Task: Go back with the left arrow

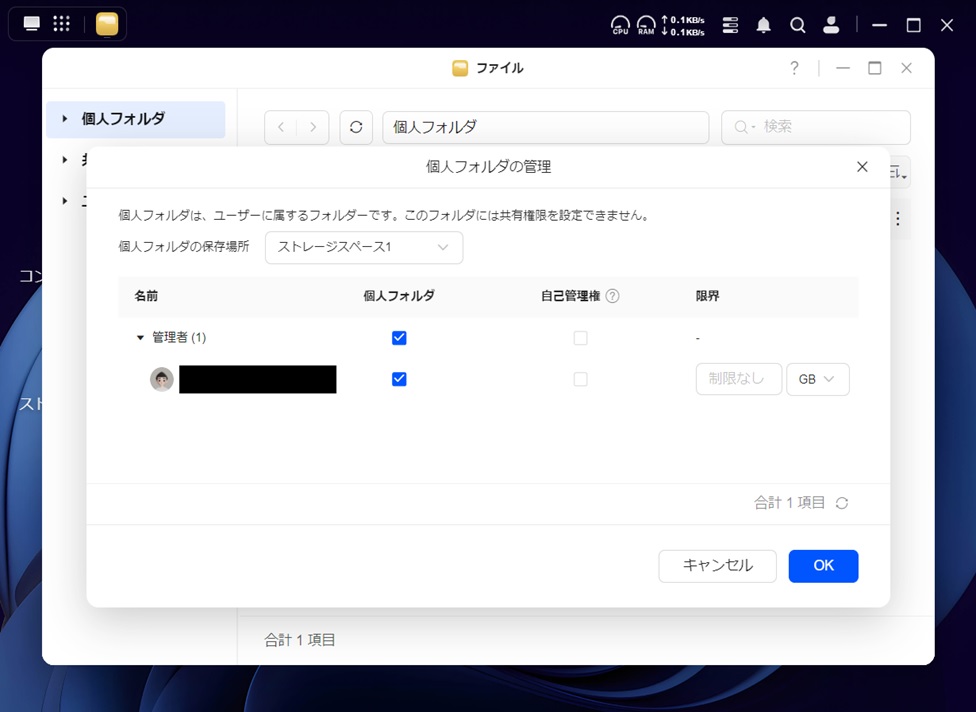Action: 281,127
